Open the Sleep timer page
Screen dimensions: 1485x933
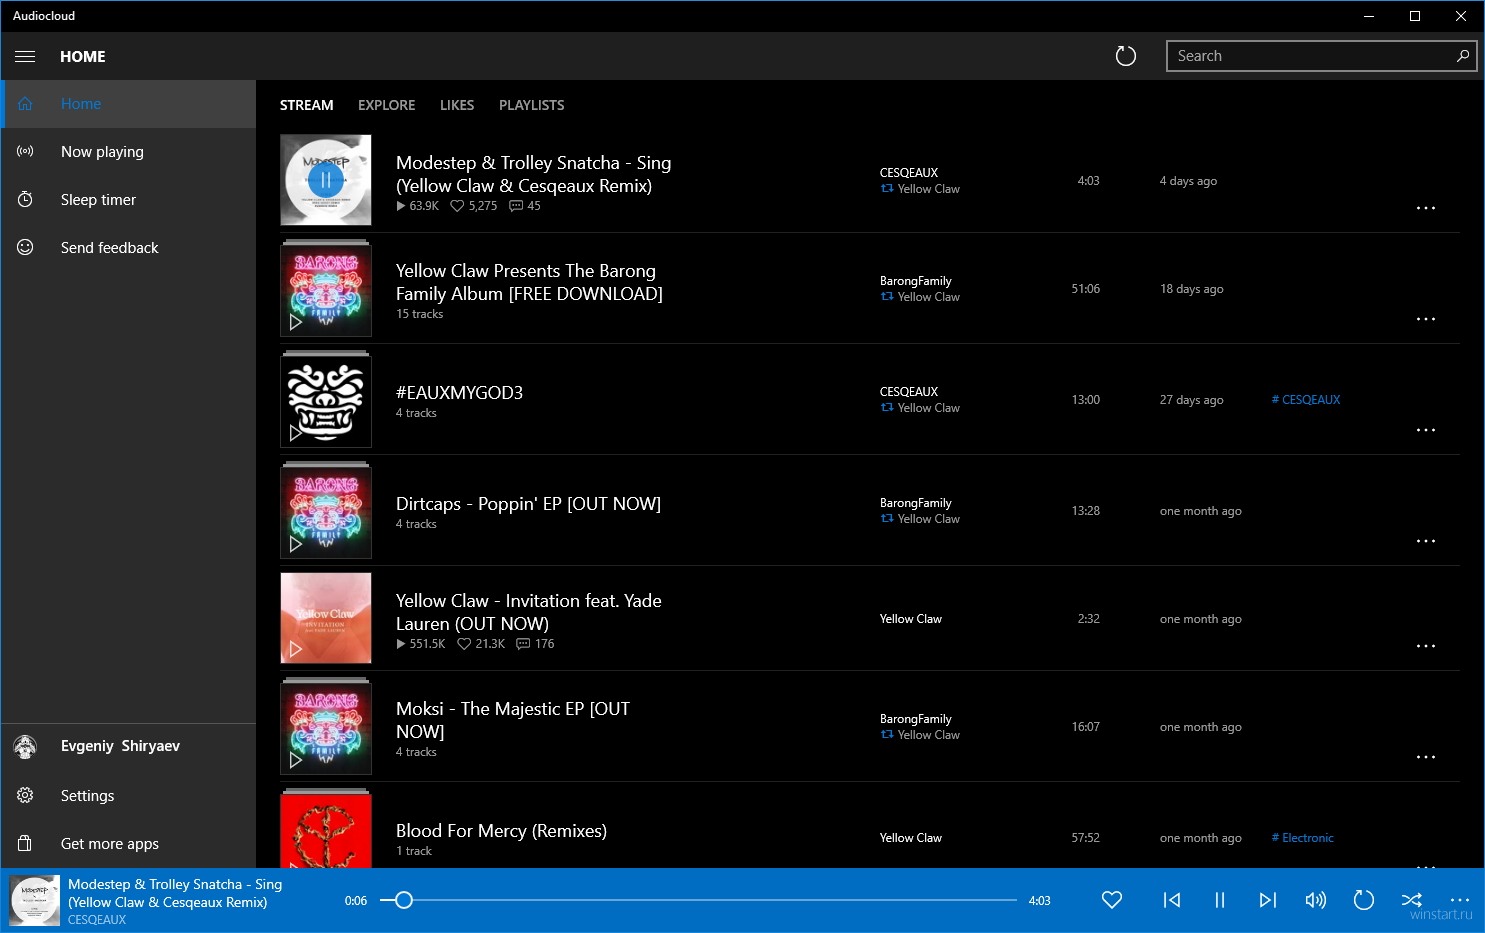coord(128,200)
